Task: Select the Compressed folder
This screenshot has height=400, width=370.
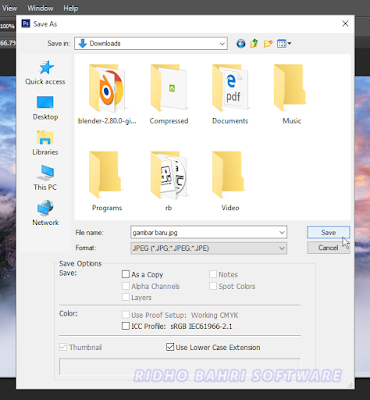Action: tap(169, 94)
